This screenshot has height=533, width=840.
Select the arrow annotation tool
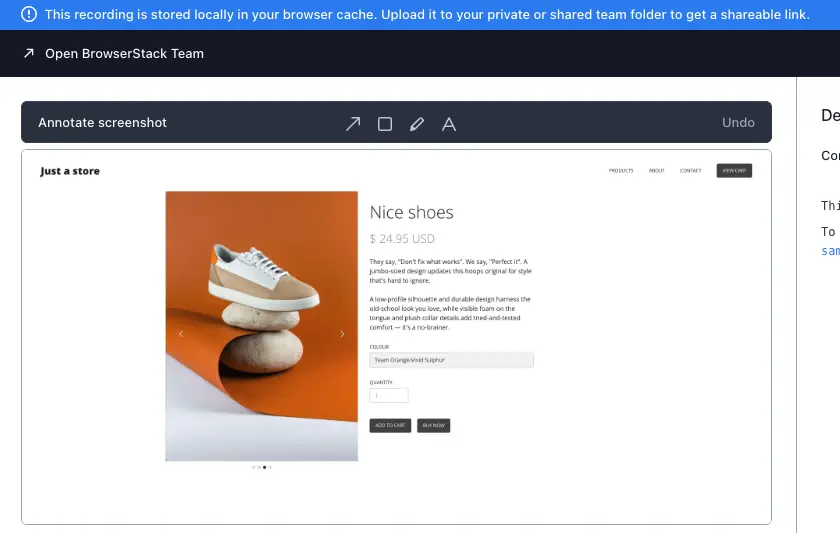[353, 124]
